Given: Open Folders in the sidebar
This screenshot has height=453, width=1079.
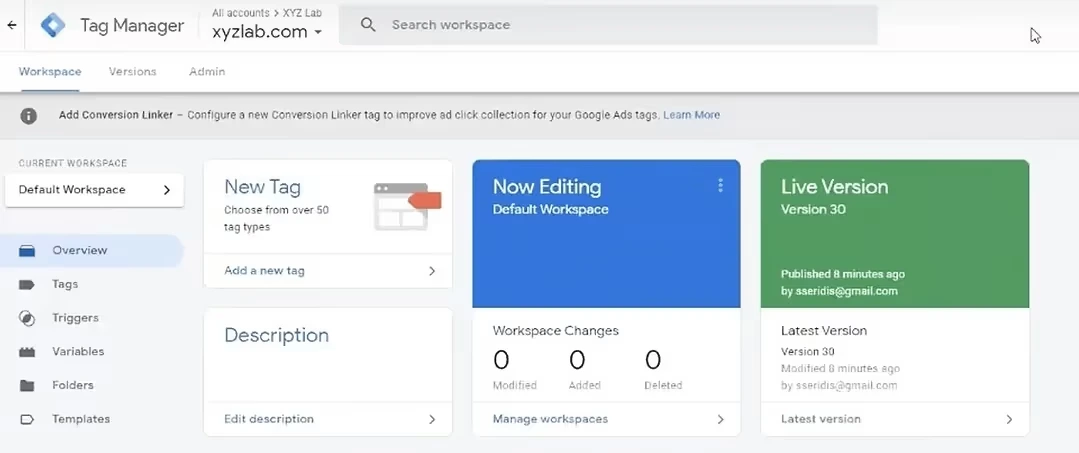Looking at the screenshot, I should [x=72, y=386].
